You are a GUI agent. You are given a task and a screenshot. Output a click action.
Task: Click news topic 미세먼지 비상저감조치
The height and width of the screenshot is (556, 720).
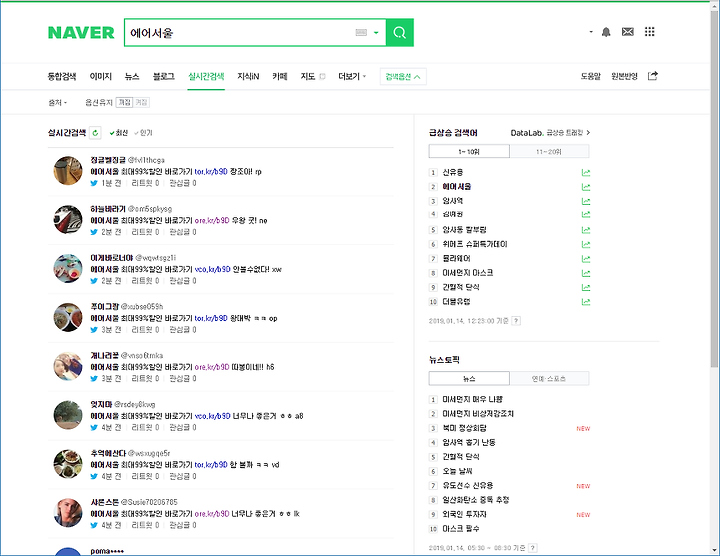point(478,414)
